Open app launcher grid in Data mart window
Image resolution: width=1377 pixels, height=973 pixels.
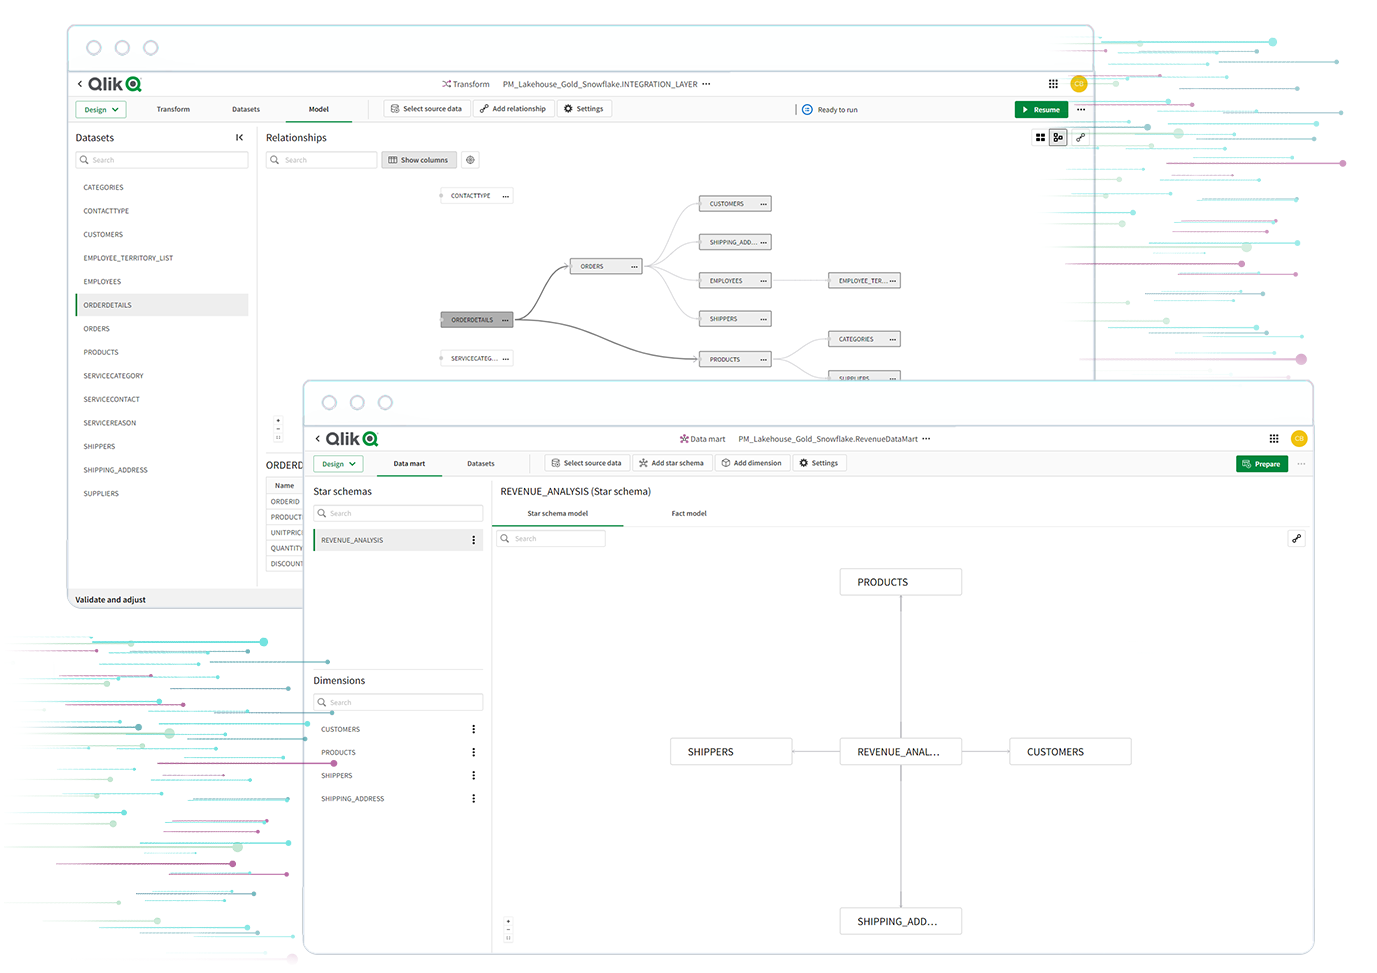pos(1274,439)
